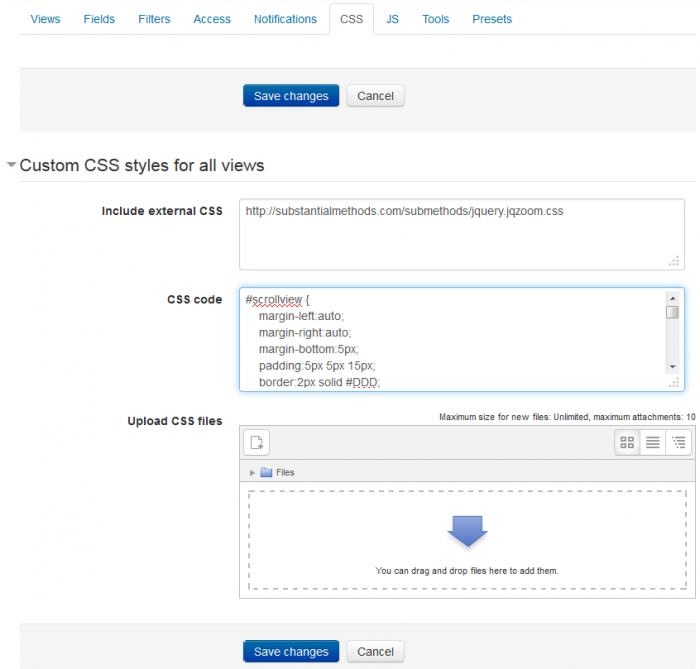Image resolution: width=700 pixels, height=669 pixels.
Task: Open the Notifications tab
Action: coord(285,19)
